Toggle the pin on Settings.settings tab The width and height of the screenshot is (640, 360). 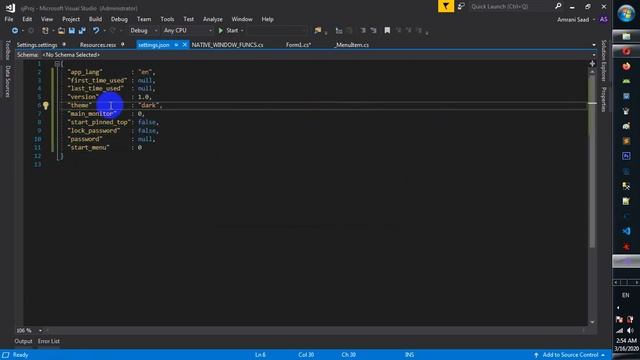64,44
